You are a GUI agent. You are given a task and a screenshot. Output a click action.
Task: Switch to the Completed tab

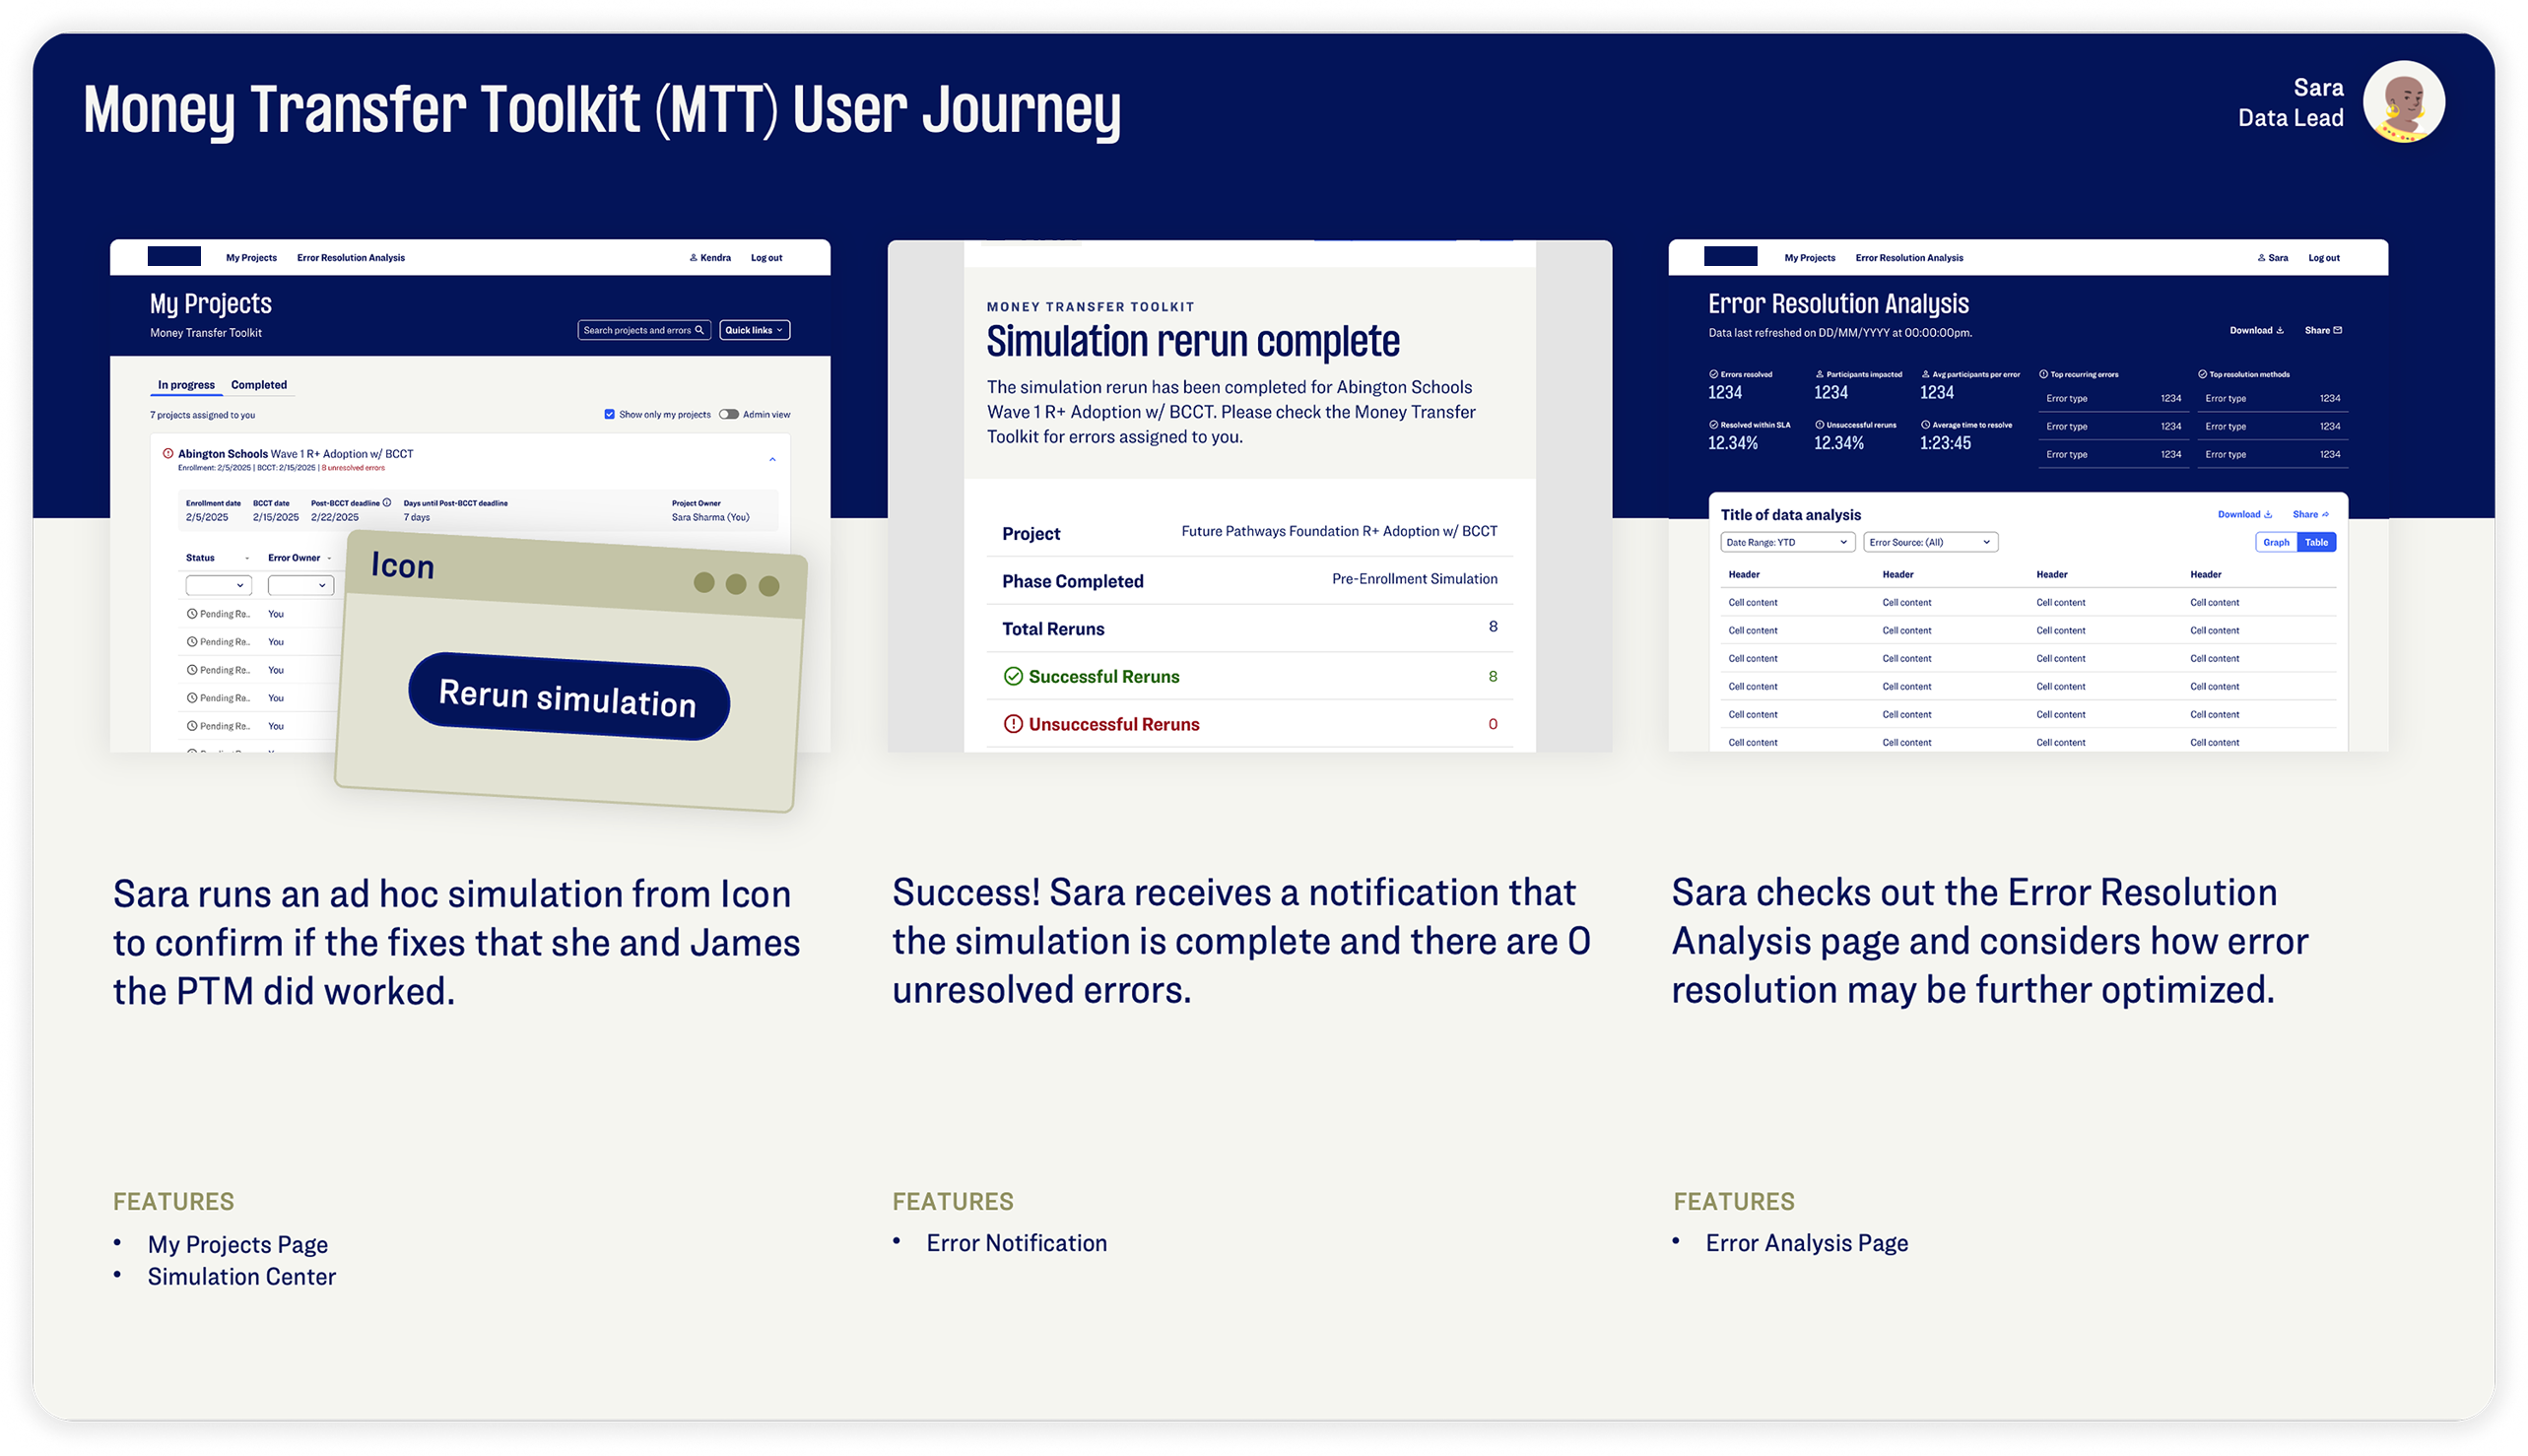coord(259,385)
